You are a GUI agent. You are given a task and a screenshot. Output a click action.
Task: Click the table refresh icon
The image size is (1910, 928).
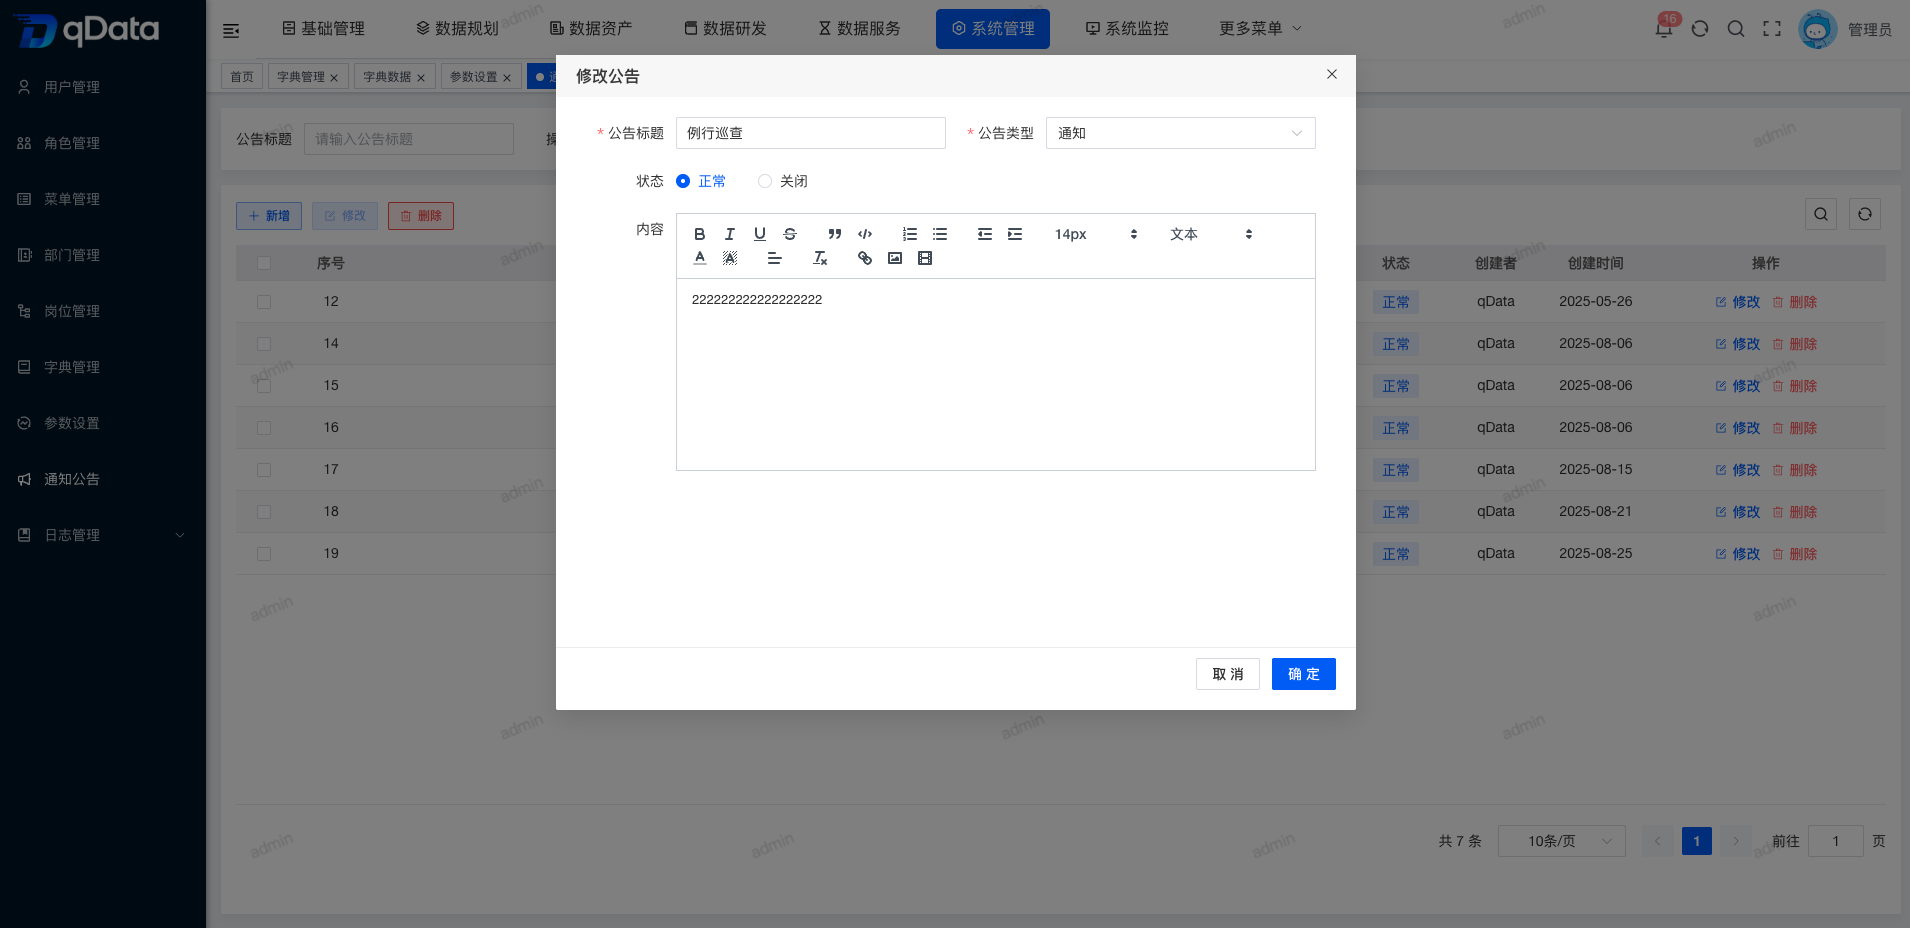click(x=1865, y=214)
